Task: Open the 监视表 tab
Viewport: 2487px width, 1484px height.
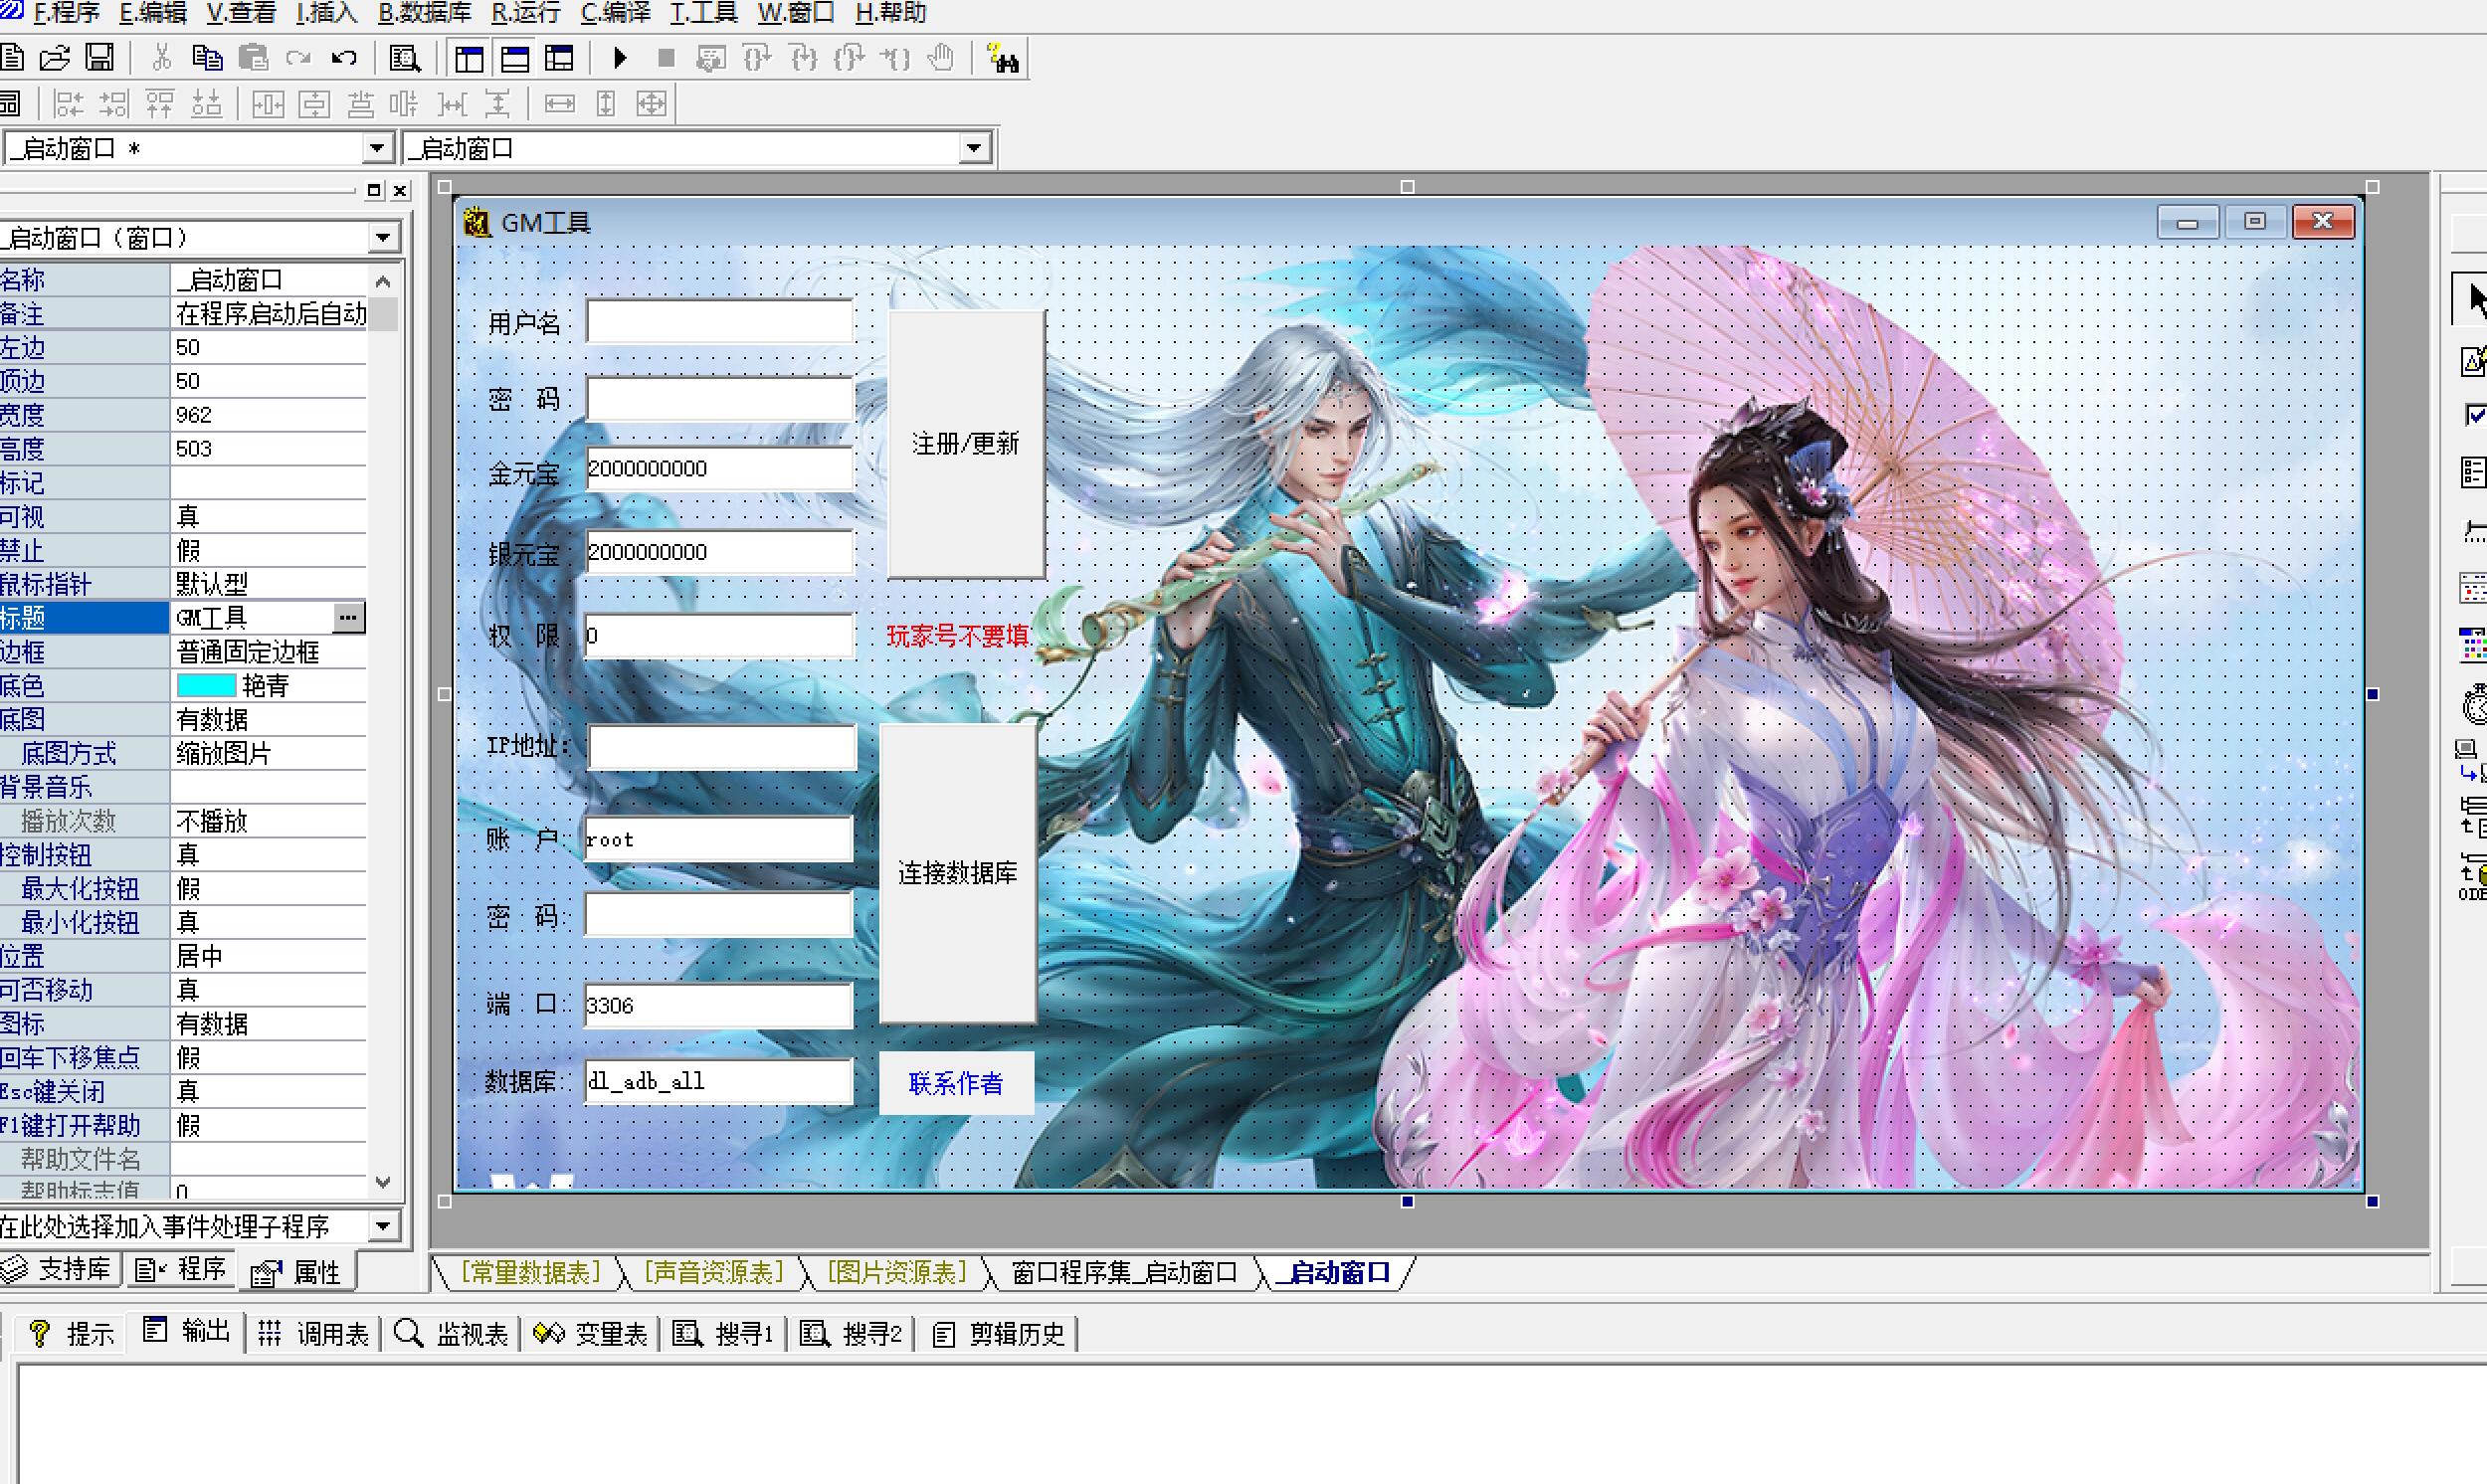Action: click(451, 1333)
